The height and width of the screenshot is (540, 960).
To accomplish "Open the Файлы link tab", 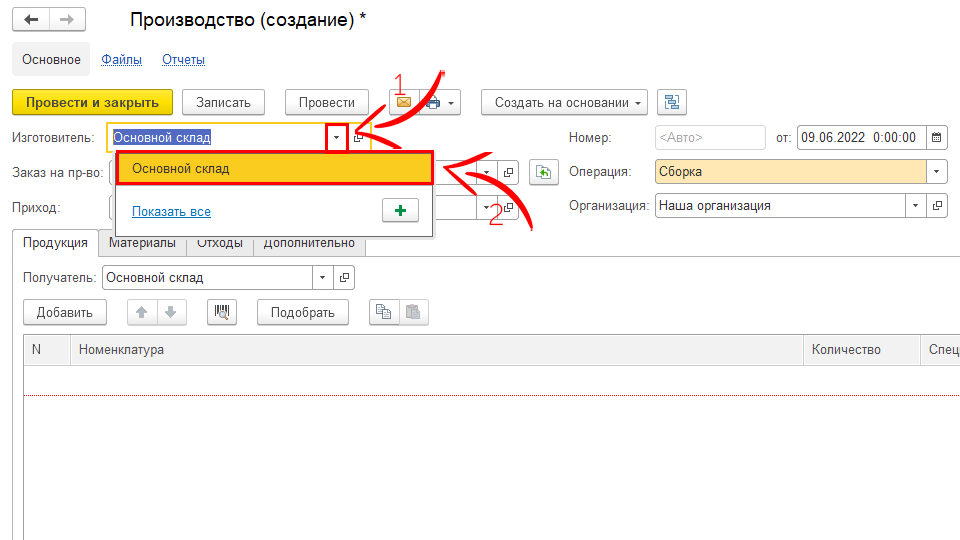I will tap(121, 60).
